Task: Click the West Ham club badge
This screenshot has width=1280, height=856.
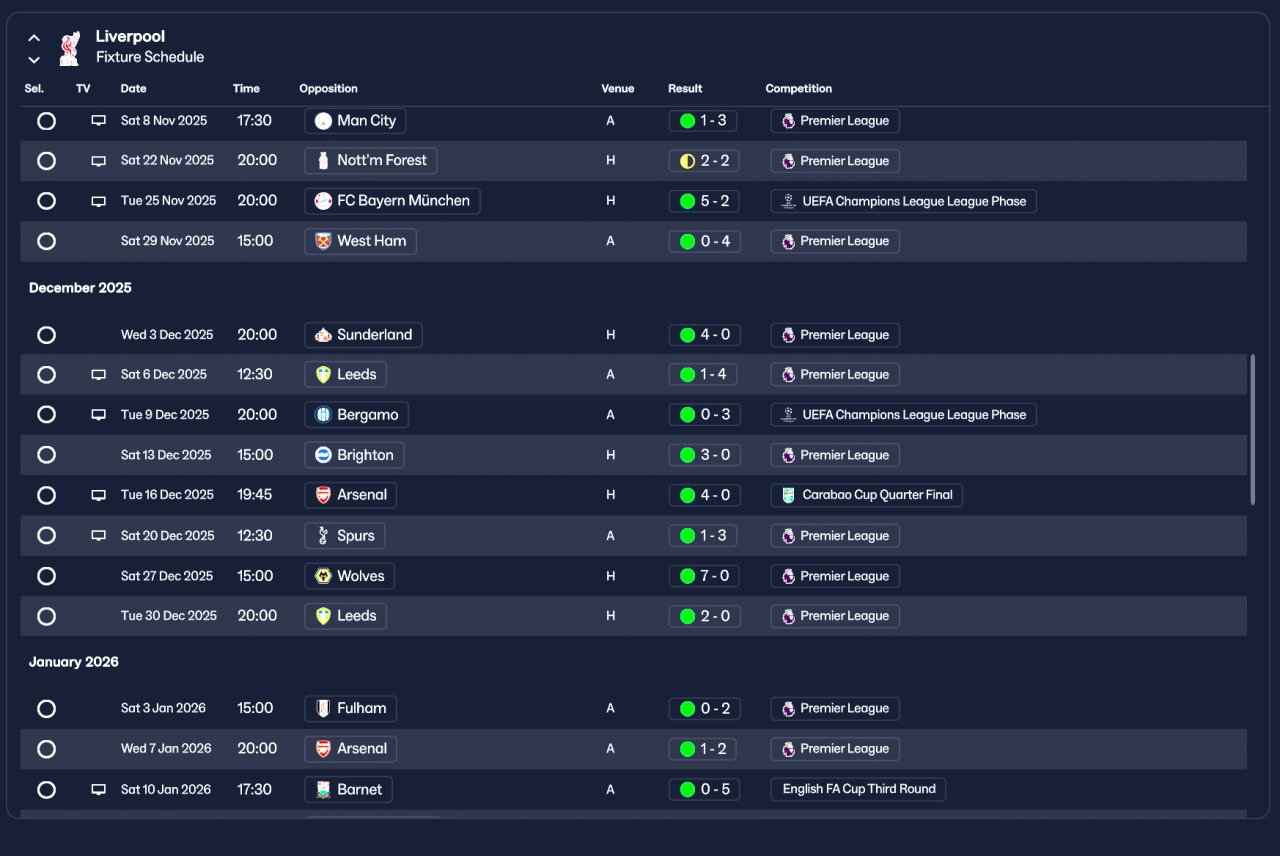Action: click(323, 241)
